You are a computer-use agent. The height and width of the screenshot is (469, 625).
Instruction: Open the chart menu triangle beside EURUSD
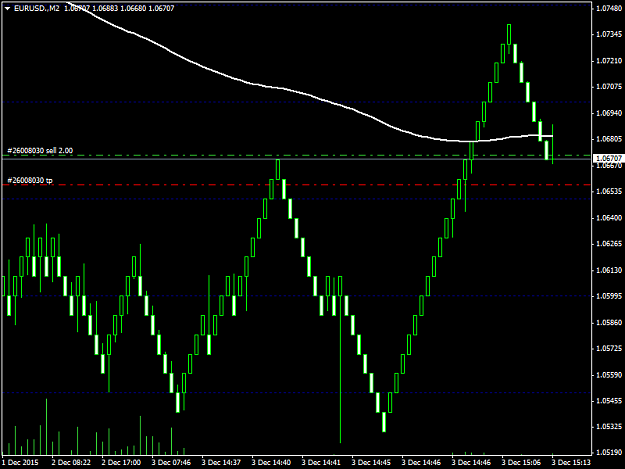(x=8, y=8)
